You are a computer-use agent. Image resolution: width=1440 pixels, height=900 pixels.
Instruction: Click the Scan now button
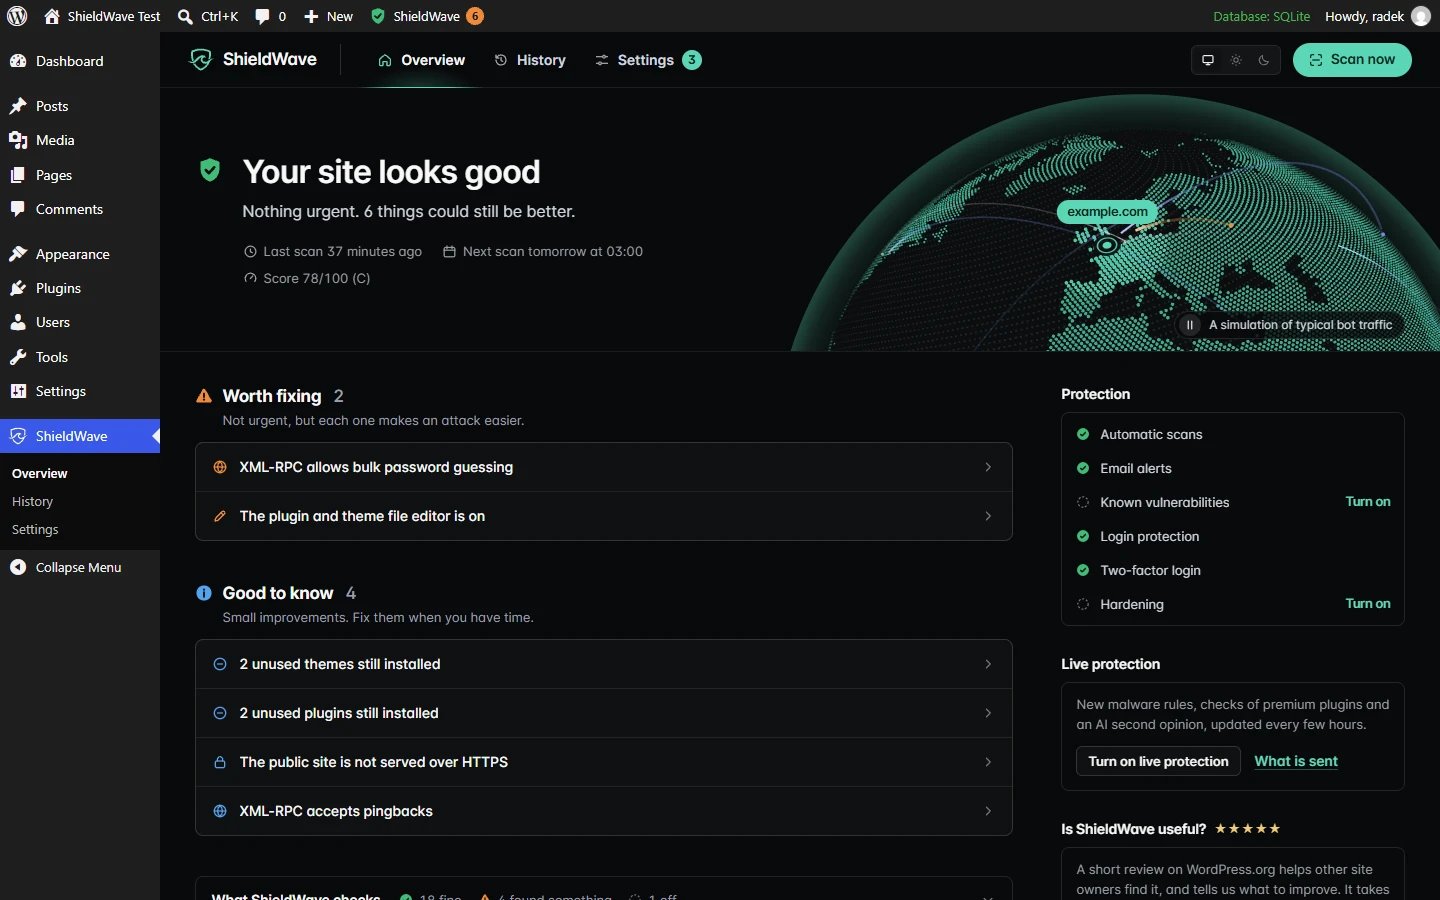click(1352, 60)
